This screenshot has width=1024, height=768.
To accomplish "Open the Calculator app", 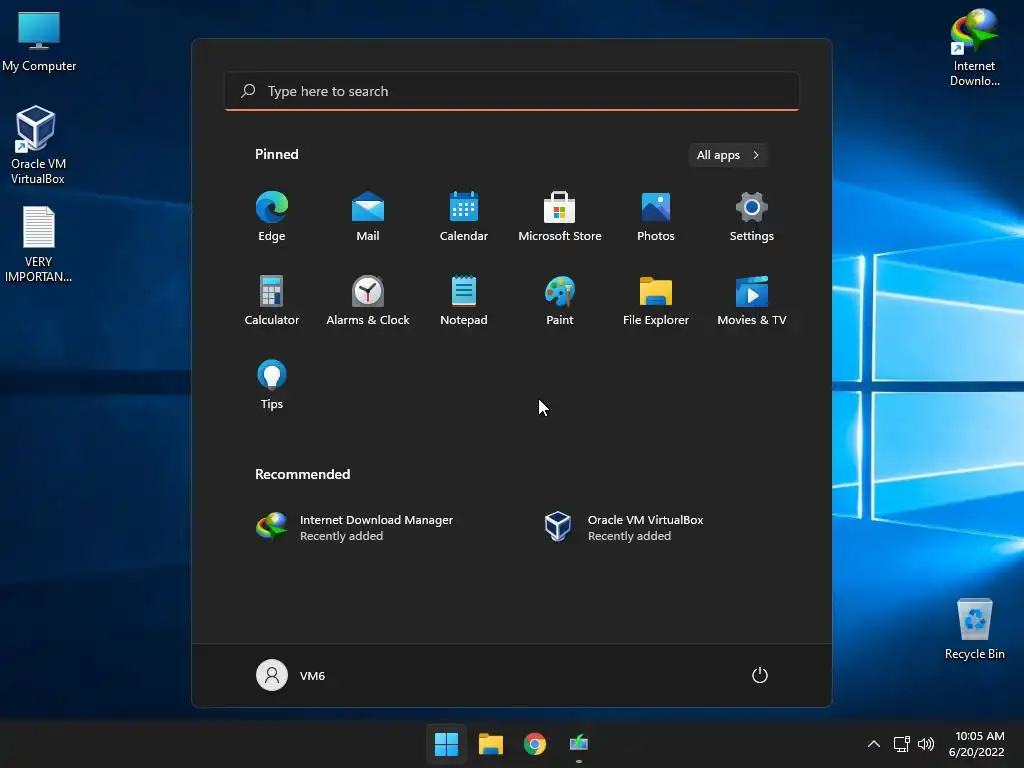I will [272, 300].
